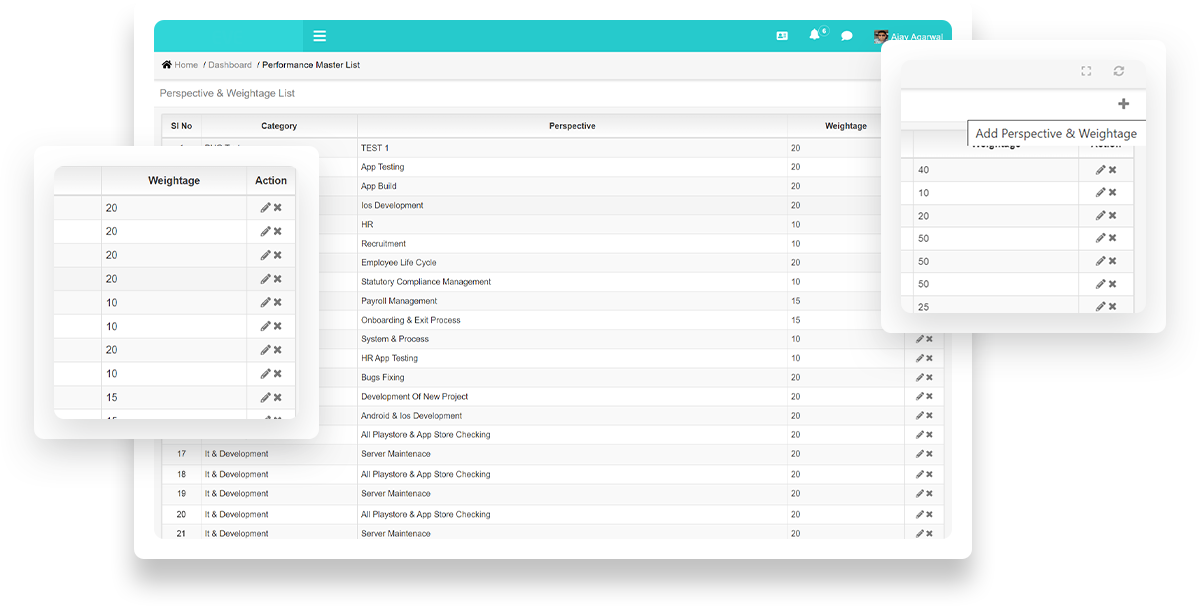The height and width of the screenshot is (606, 1200).
Task: Open the hamburger menu in the teal header
Action: pyautogui.click(x=319, y=36)
